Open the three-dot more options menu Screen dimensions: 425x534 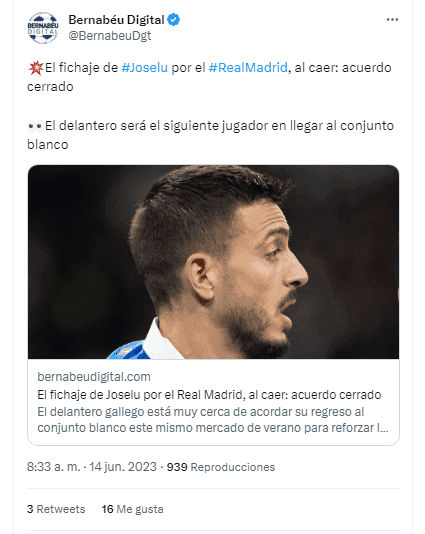click(x=392, y=20)
